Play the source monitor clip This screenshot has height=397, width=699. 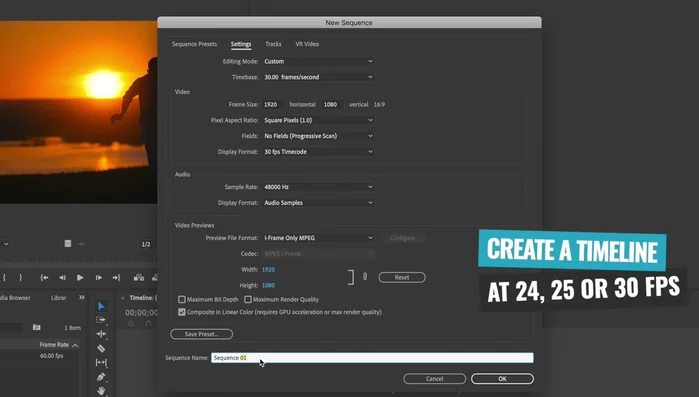click(x=80, y=277)
